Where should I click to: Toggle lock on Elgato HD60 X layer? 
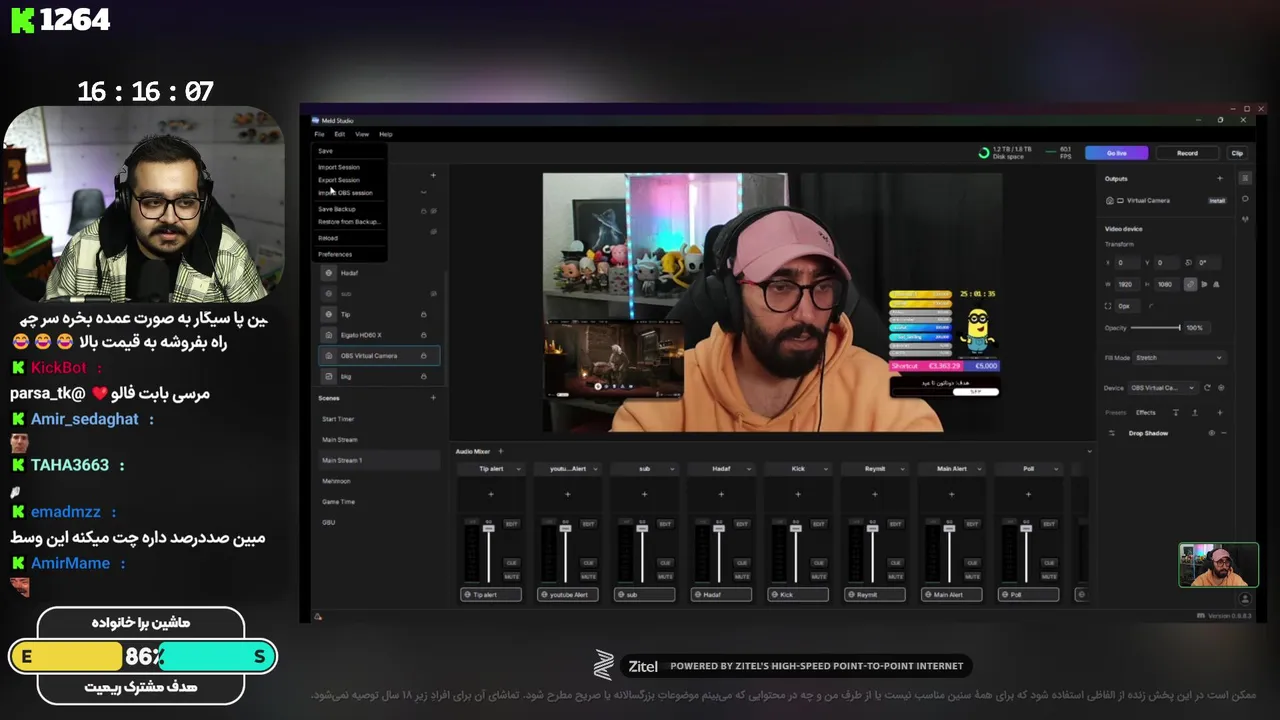tap(424, 335)
